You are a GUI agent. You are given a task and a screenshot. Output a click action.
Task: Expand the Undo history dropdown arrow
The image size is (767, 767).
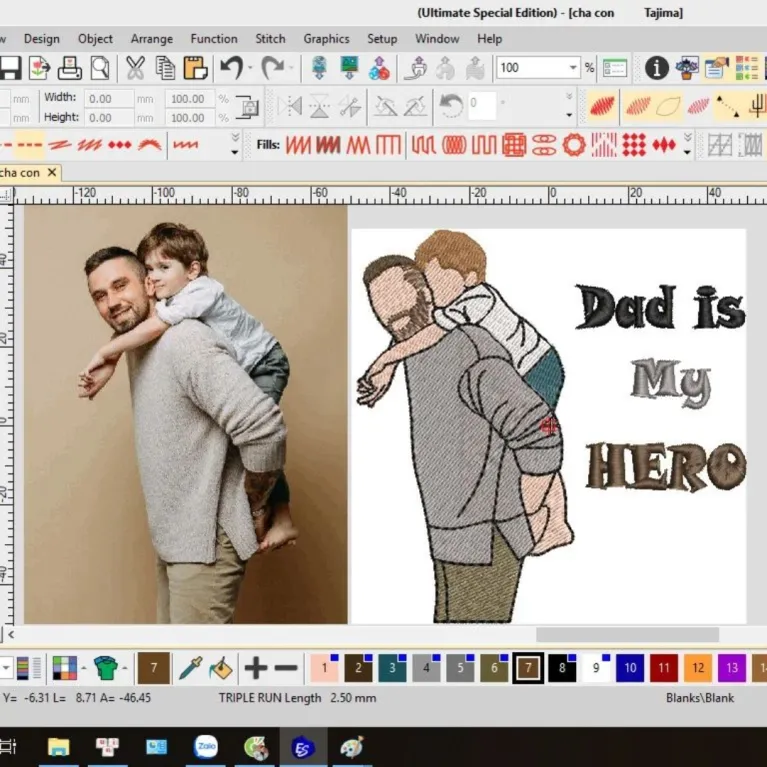click(x=250, y=68)
